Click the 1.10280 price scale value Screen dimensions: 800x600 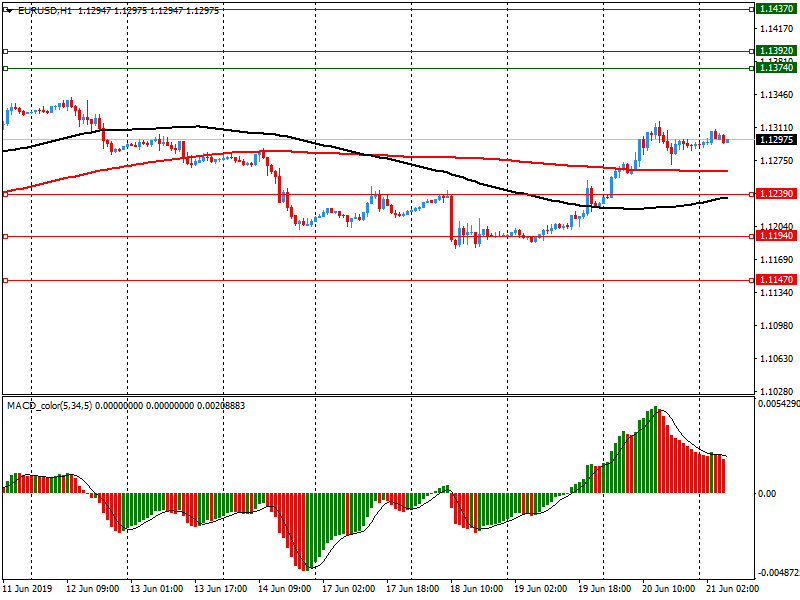tap(777, 392)
